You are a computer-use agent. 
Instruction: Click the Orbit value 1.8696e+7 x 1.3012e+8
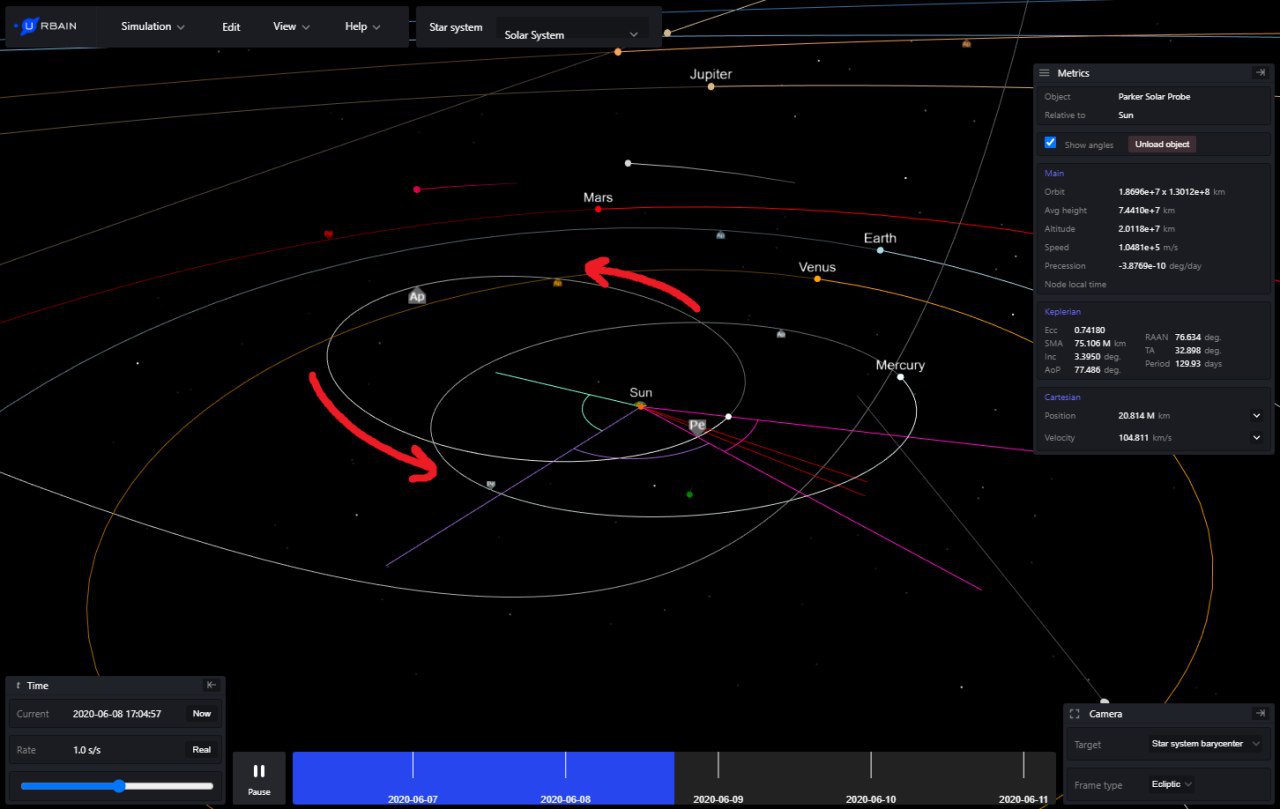[1164, 191]
